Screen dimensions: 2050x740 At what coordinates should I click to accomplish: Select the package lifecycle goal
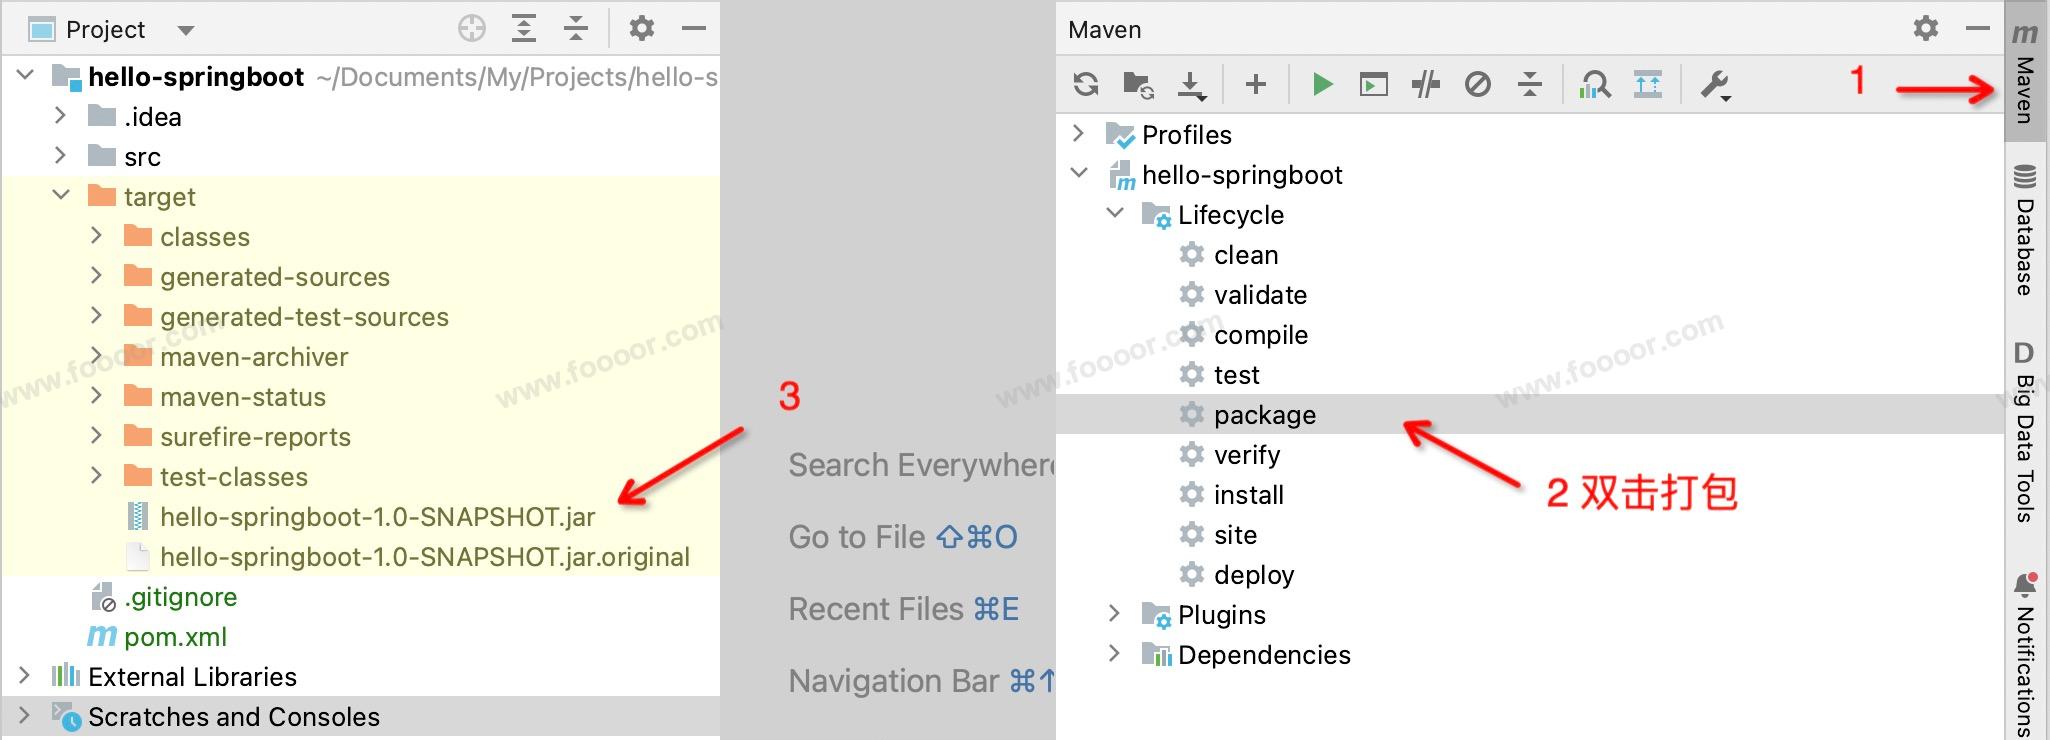[1264, 415]
